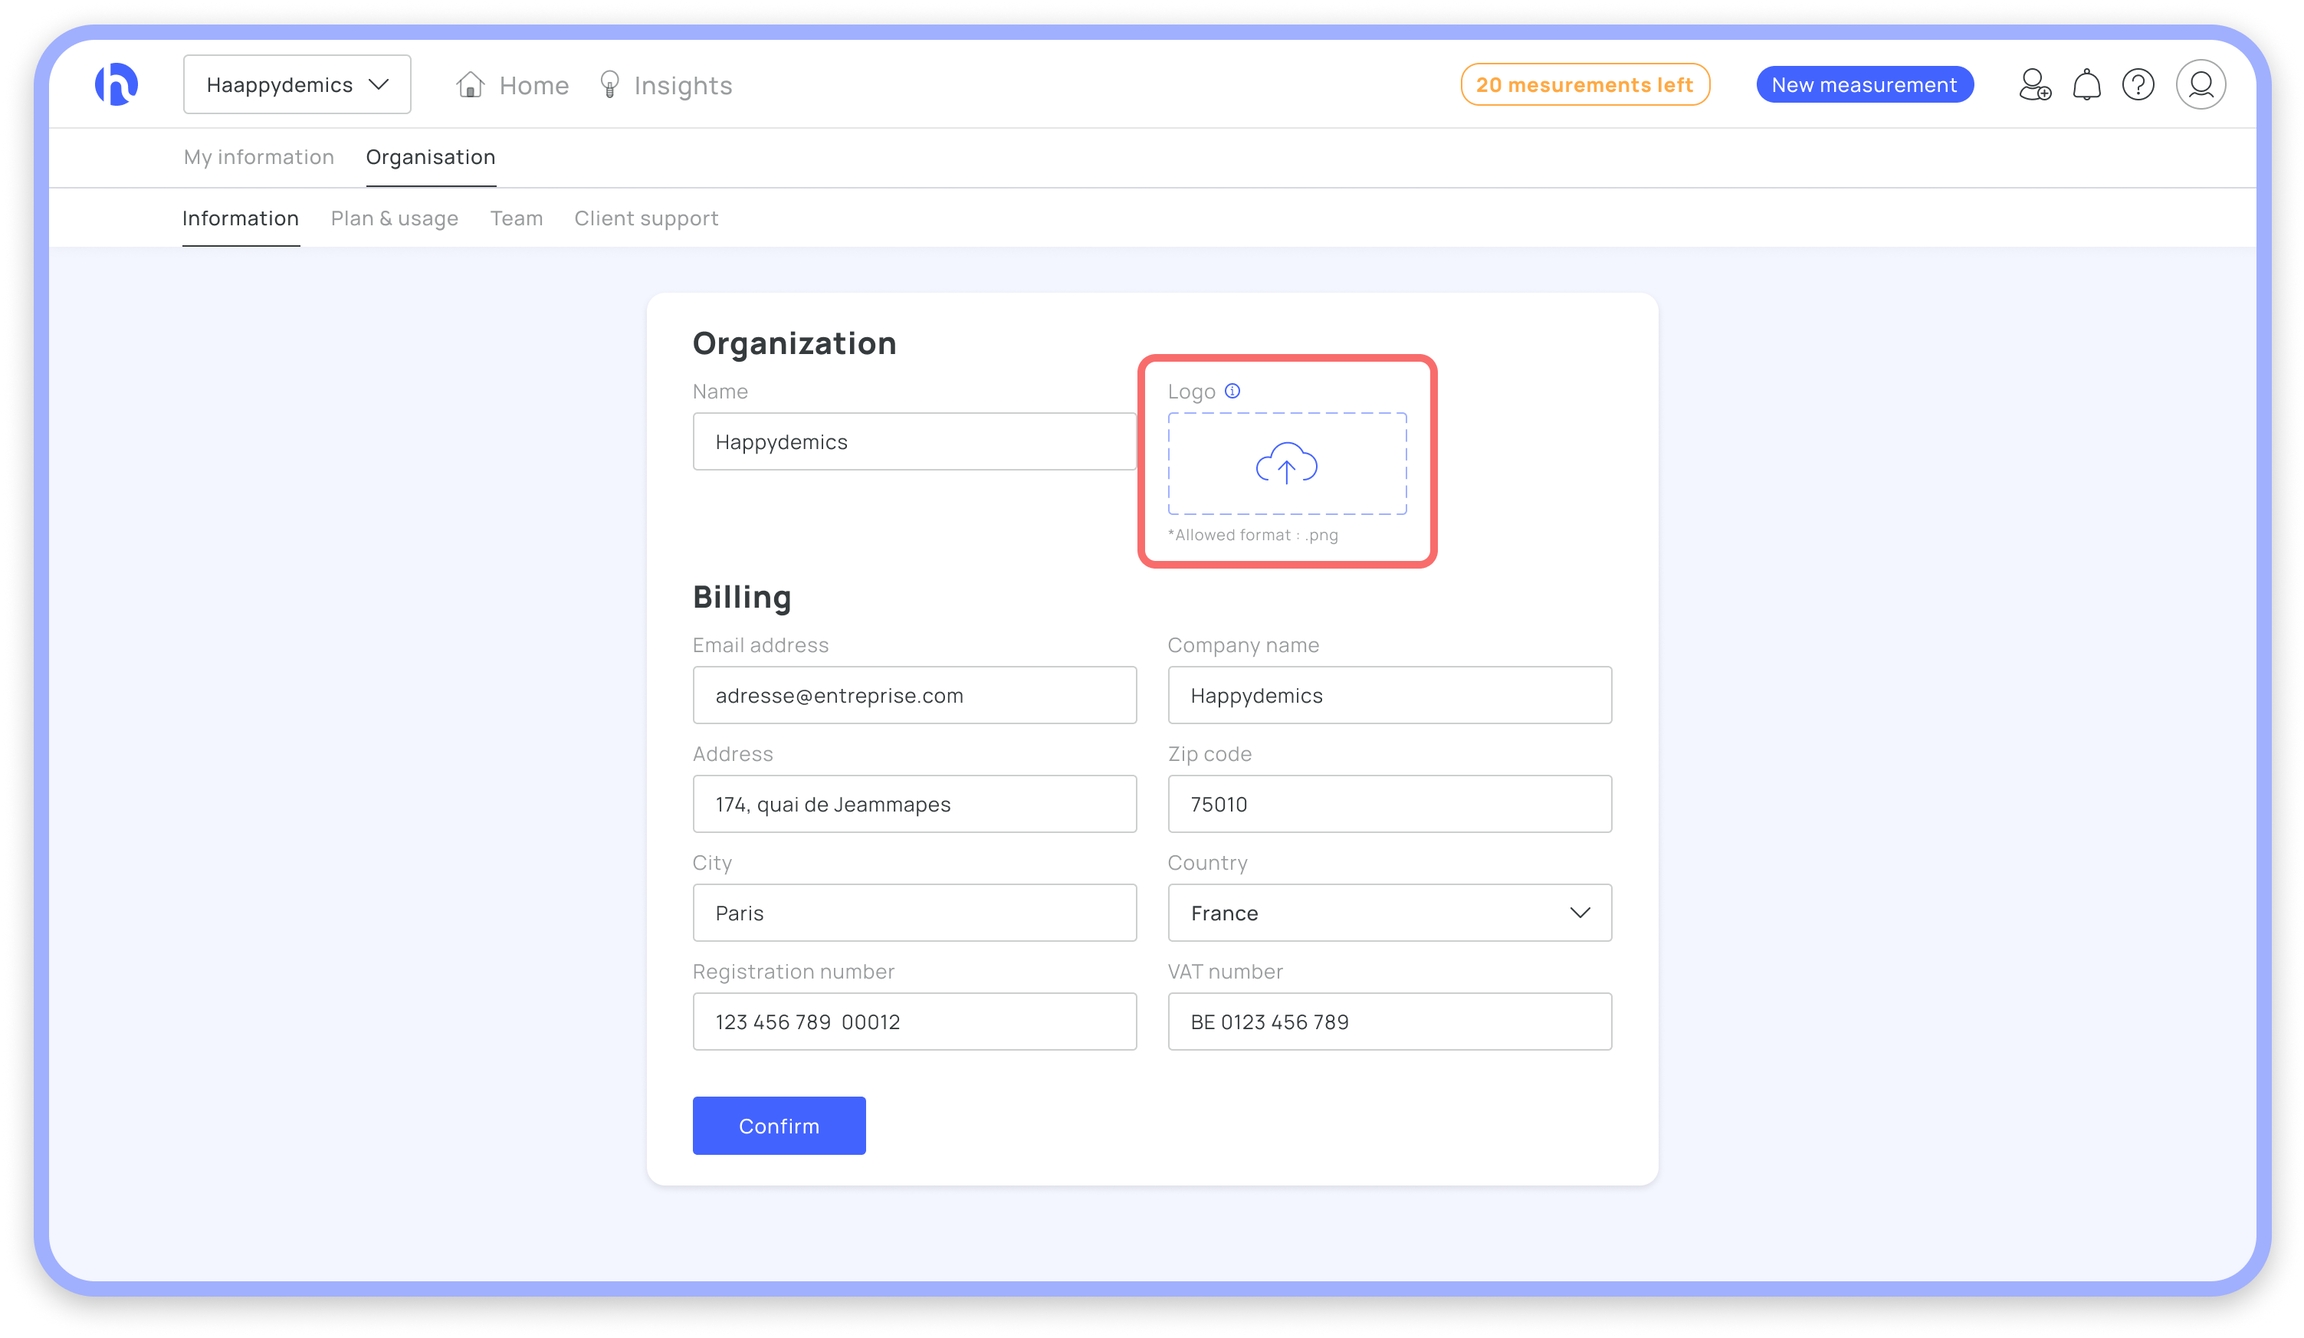
Task: Open the user profile avatar
Action: pos(2200,85)
